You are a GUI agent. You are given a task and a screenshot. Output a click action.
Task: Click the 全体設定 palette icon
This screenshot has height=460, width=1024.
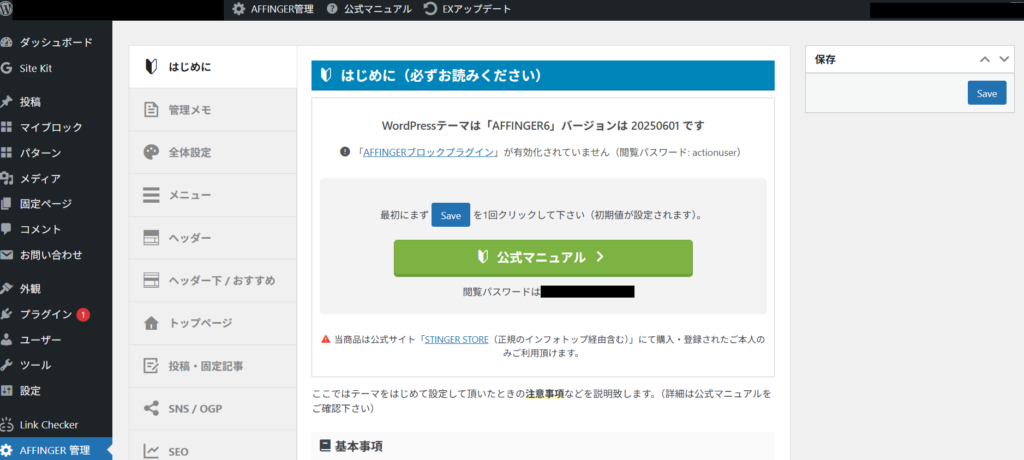tap(151, 152)
